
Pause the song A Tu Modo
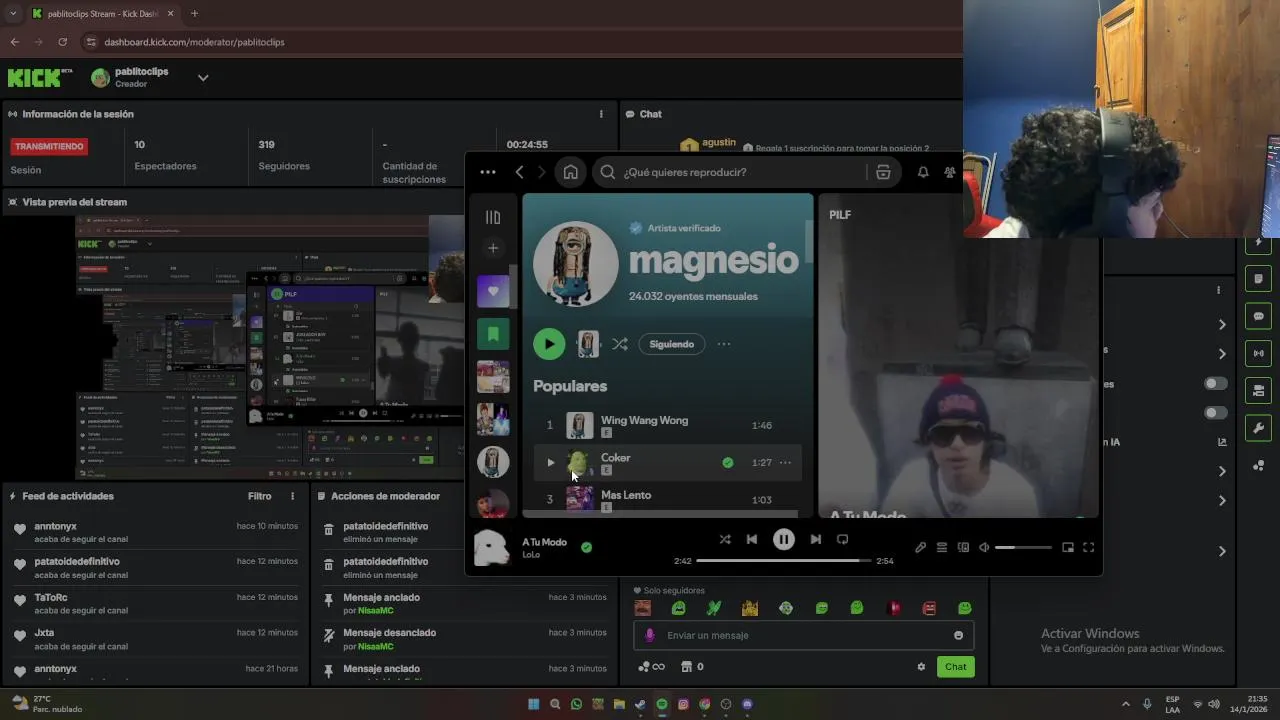point(784,539)
